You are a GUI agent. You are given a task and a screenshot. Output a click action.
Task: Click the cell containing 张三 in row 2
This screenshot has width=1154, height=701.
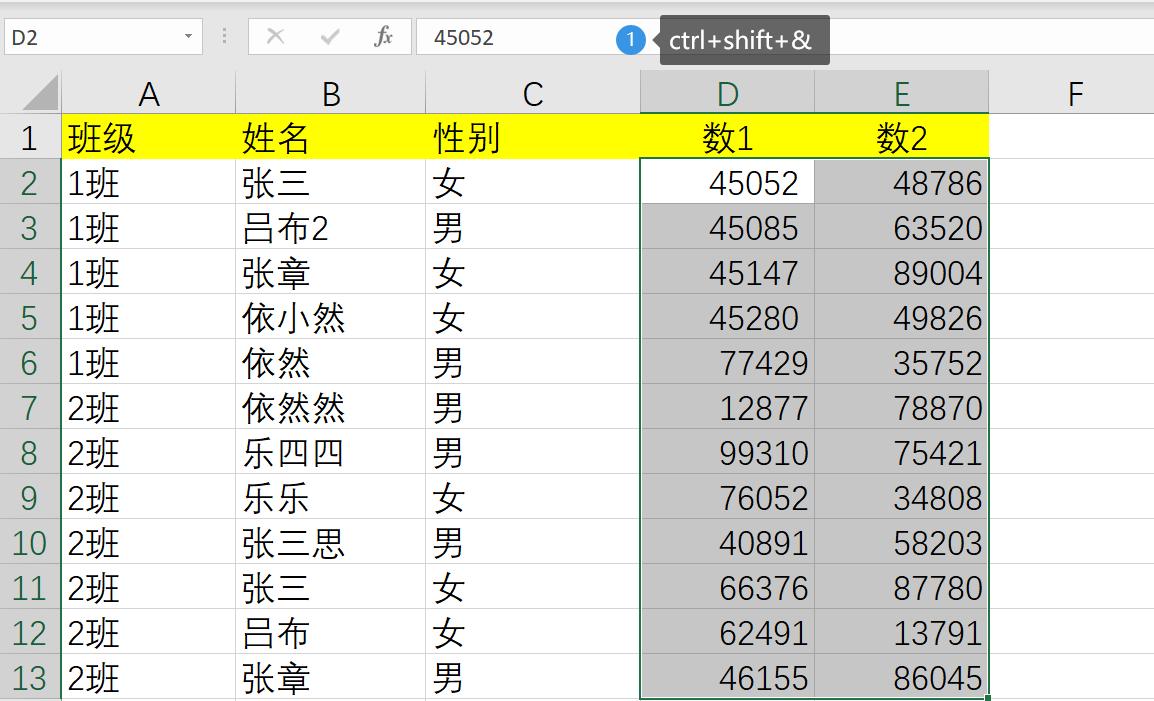point(320,183)
